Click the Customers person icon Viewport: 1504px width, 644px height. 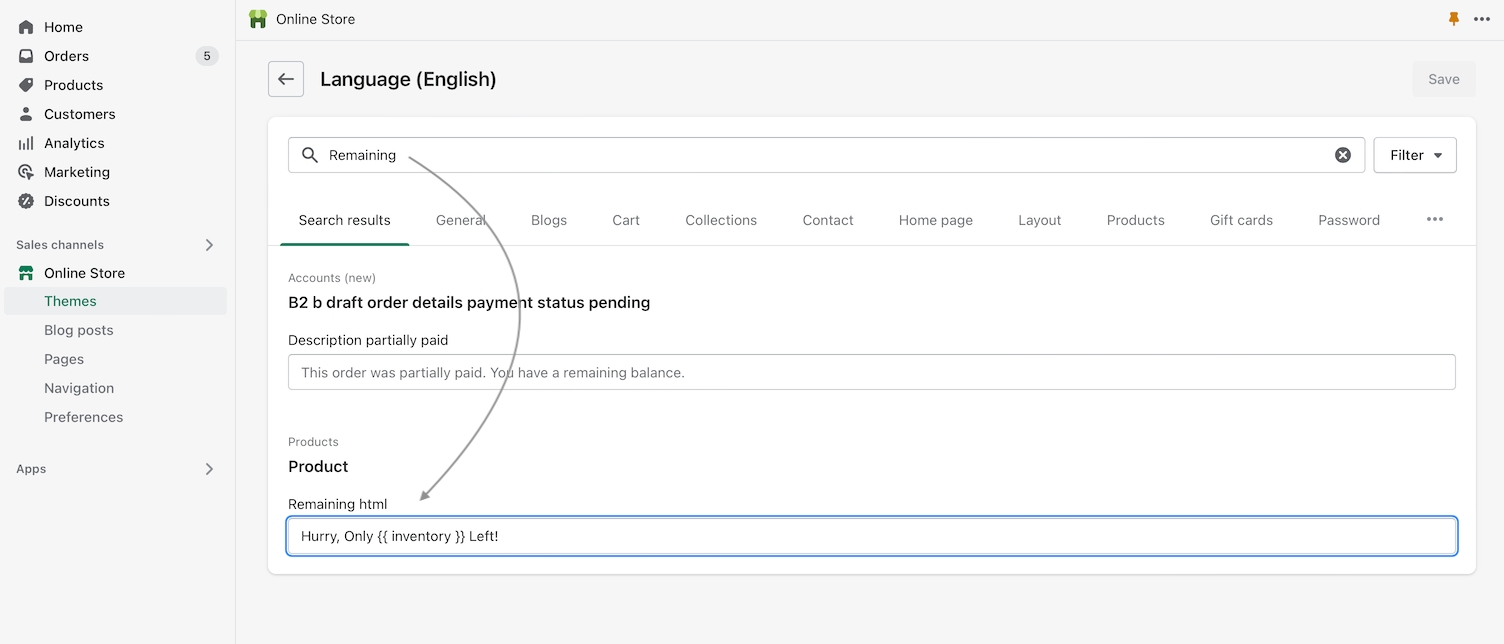coord(26,114)
